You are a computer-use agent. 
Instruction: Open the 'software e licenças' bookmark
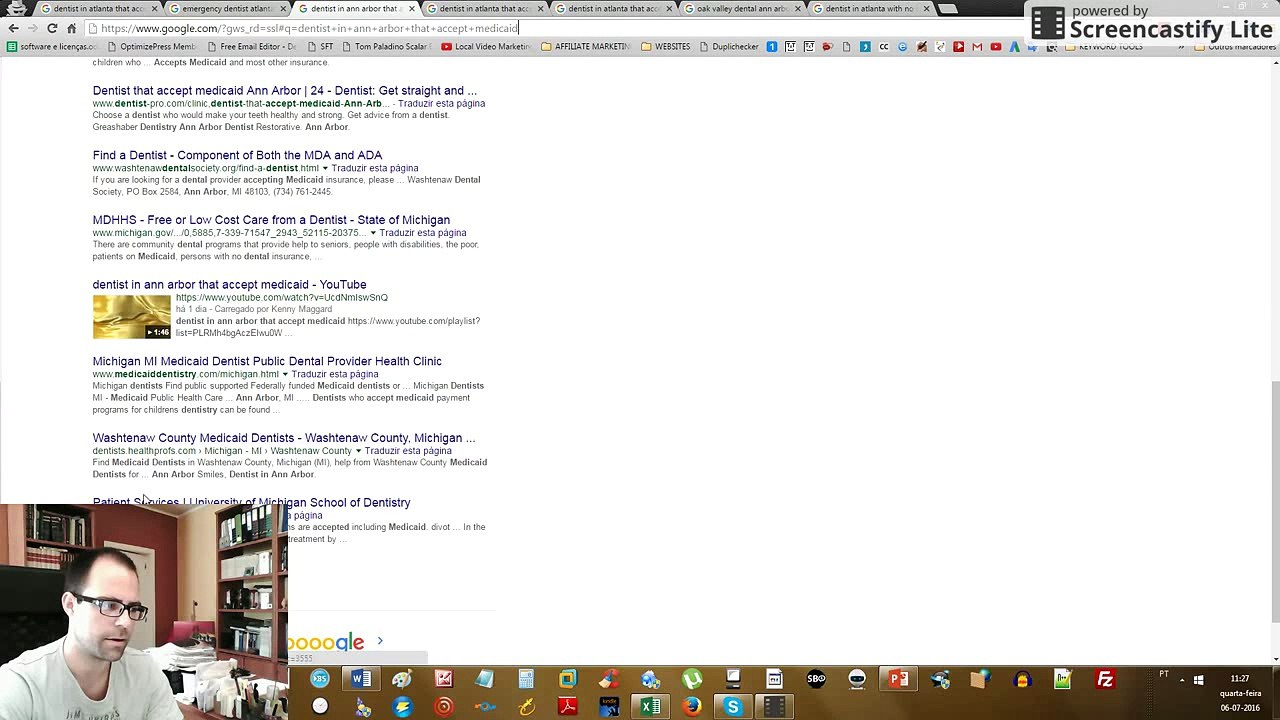(x=51, y=46)
